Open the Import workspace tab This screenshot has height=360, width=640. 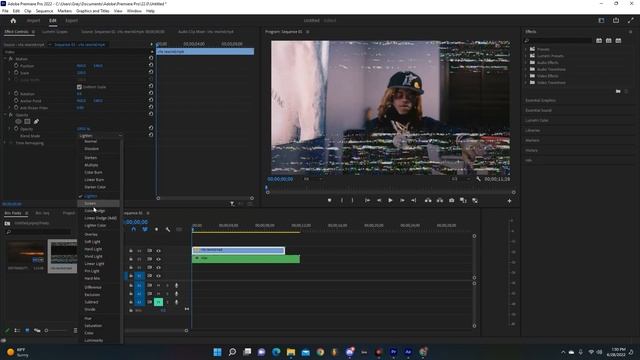[33, 20]
